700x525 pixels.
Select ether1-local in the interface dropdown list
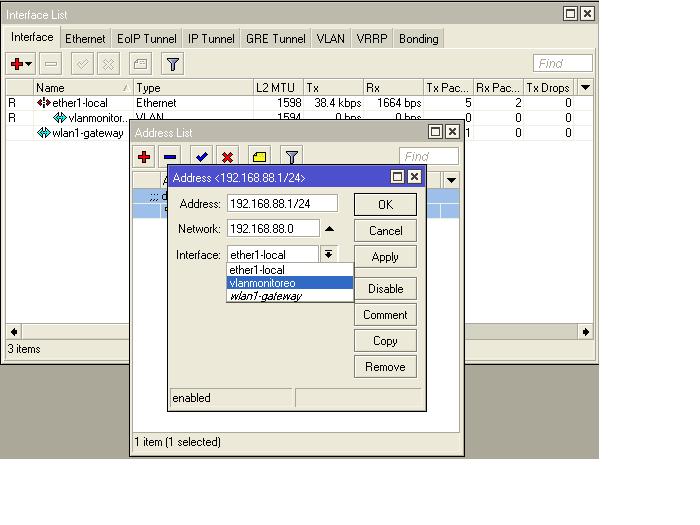290,270
